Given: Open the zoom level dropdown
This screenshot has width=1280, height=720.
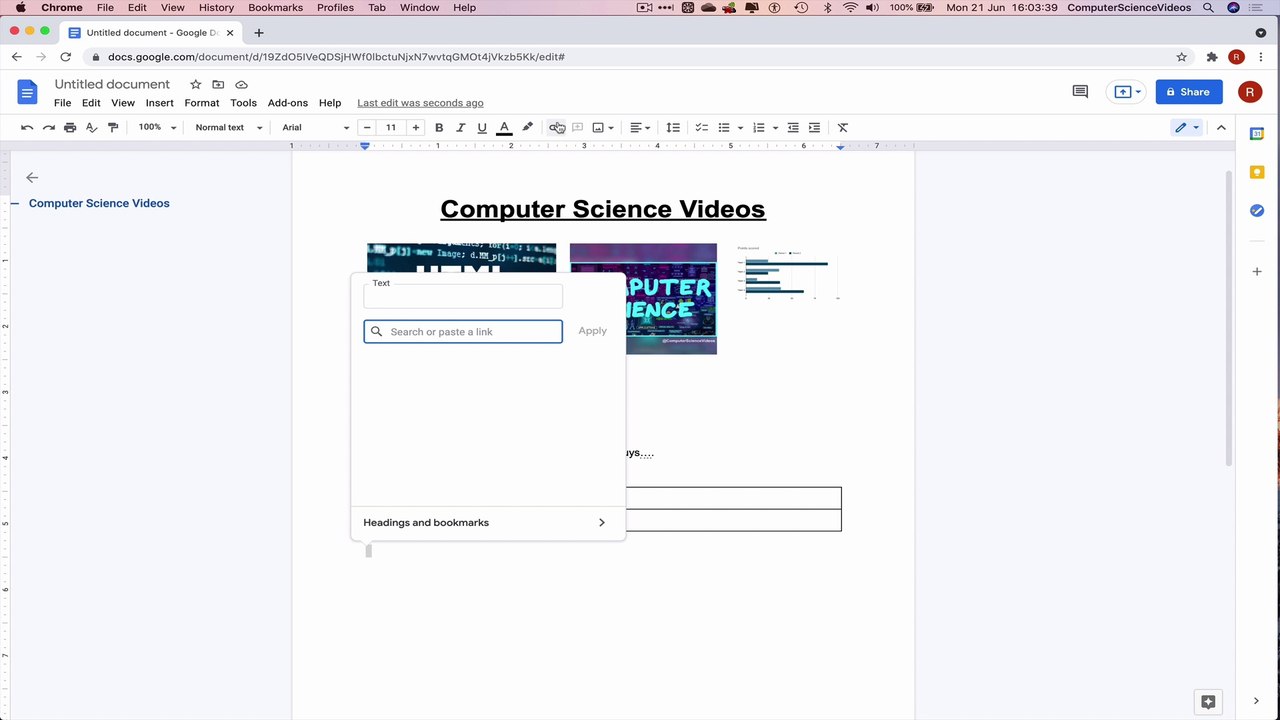Looking at the screenshot, I should [157, 127].
